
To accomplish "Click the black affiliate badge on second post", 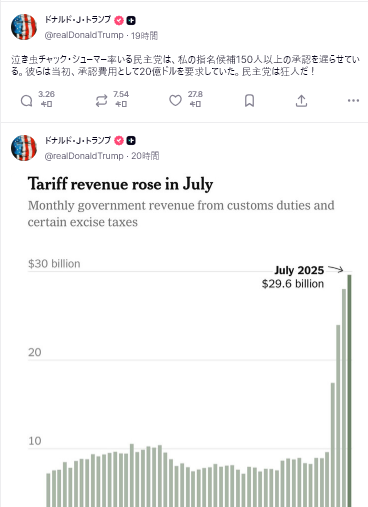I will pyautogui.click(x=131, y=141).
